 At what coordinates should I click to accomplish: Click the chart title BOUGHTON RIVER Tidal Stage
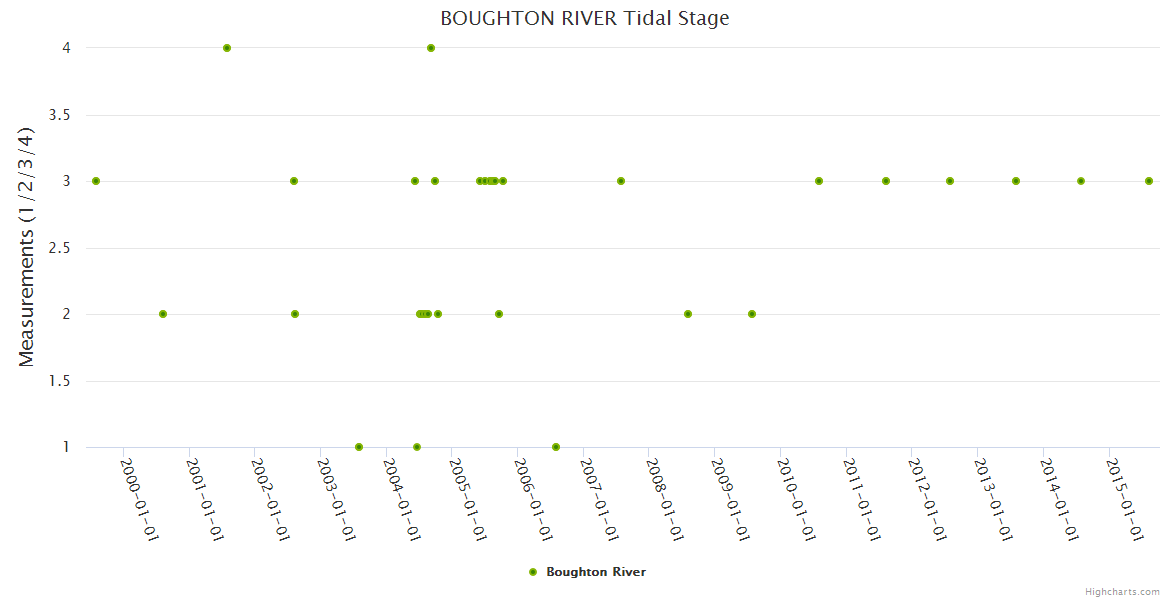coord(585,18)
